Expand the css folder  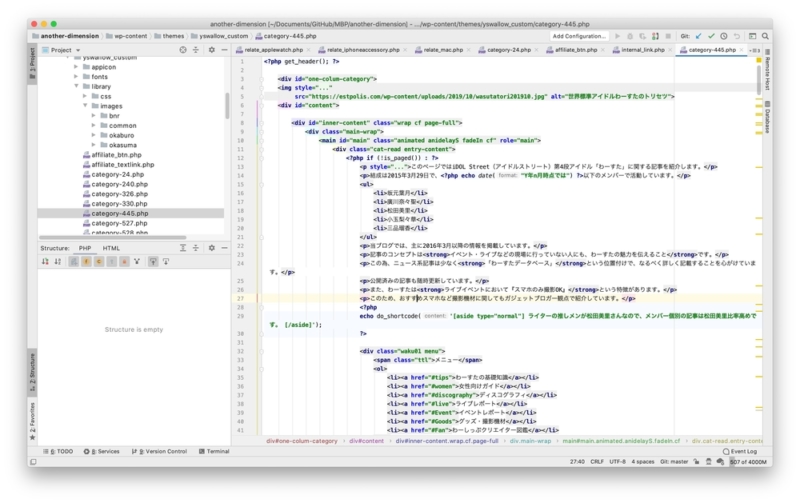pyautogui.click(x=85, y=96)
